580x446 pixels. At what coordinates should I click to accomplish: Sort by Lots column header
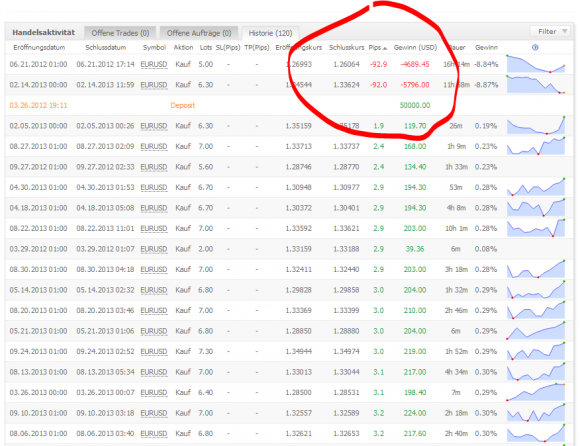[x=206, y=47]
